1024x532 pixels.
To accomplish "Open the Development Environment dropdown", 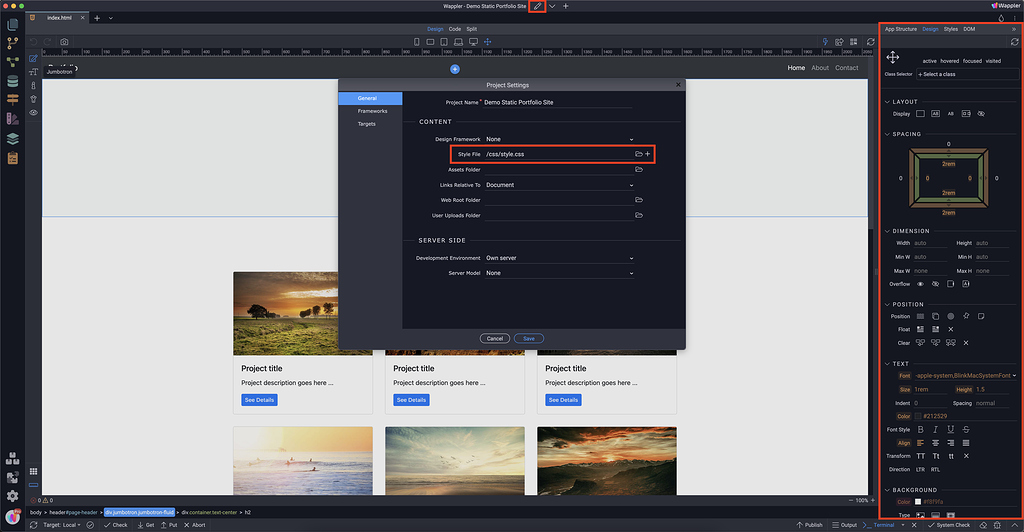I will 559,258.
